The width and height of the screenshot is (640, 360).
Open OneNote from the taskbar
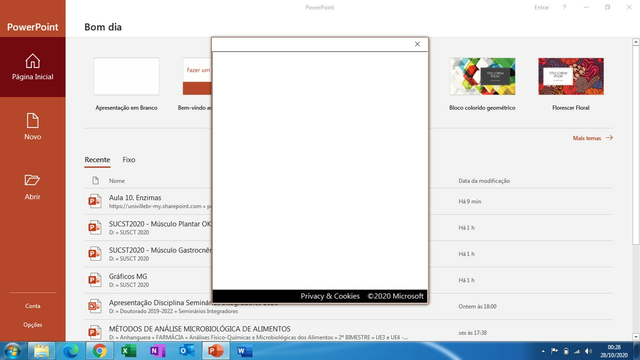click(x=158, y=351)
